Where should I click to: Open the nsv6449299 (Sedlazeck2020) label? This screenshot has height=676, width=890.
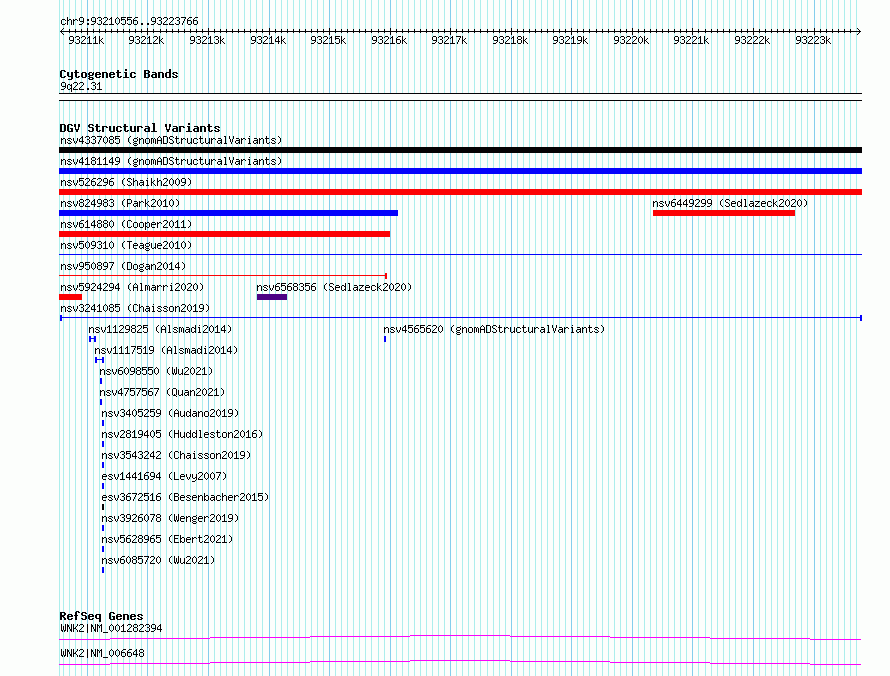coord(730,203)
